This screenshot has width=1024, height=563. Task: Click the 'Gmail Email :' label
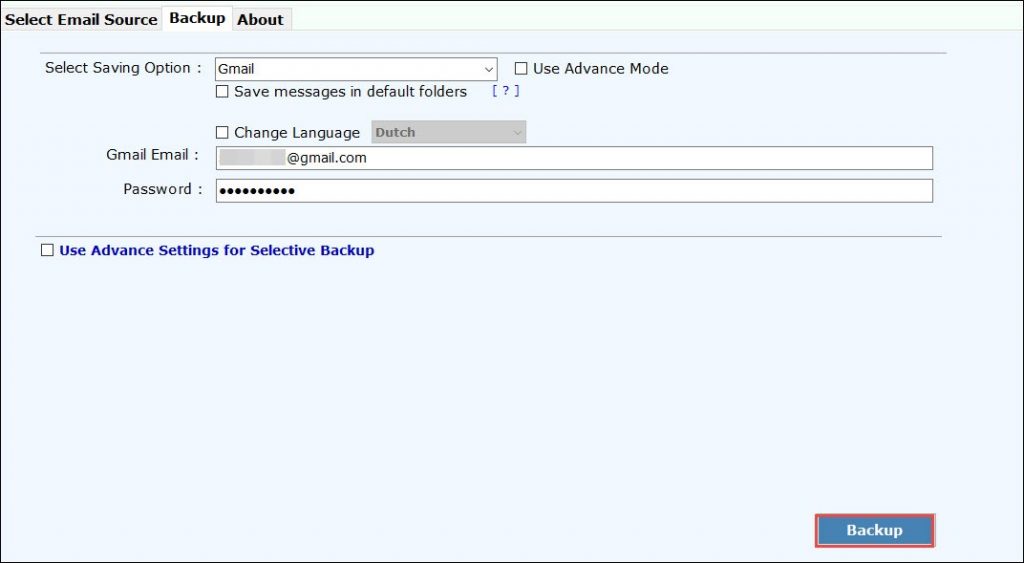(152, 155)
